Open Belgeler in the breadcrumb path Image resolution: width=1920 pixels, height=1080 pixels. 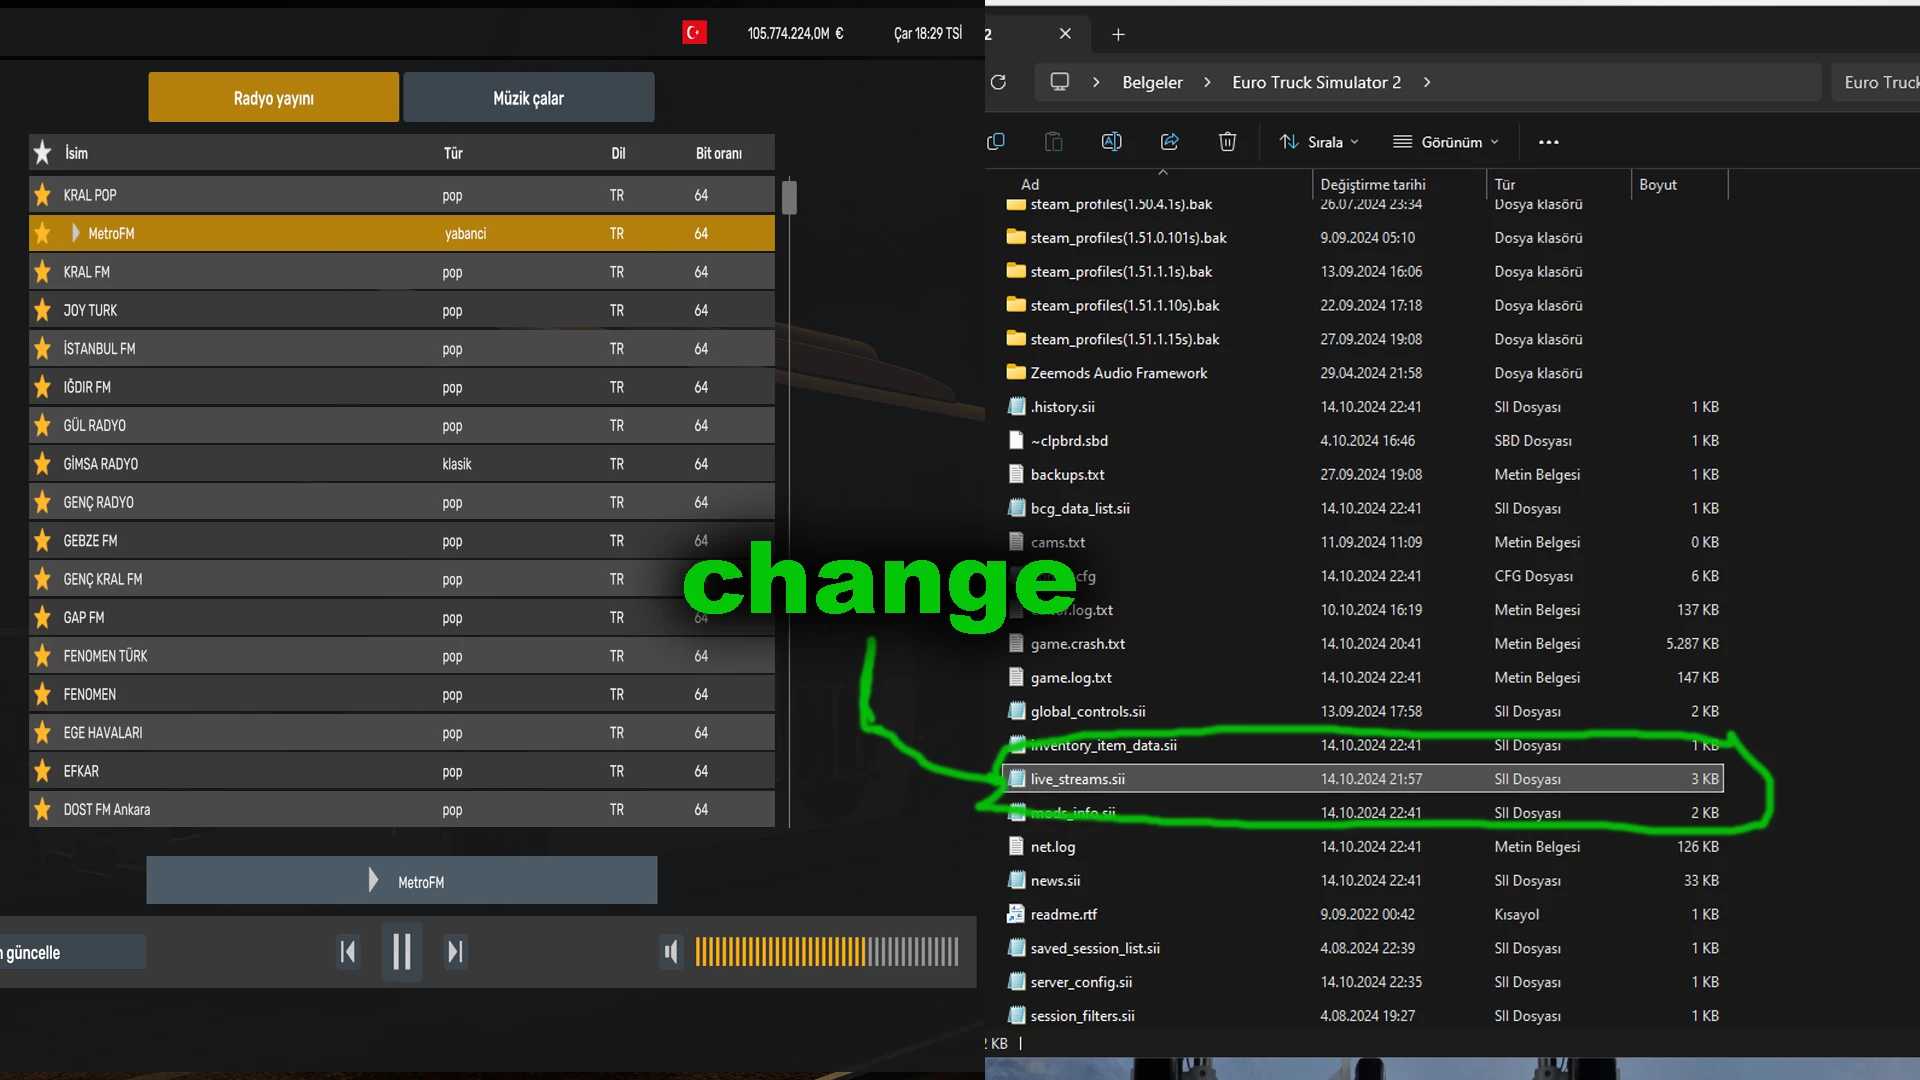[1152, 82]
